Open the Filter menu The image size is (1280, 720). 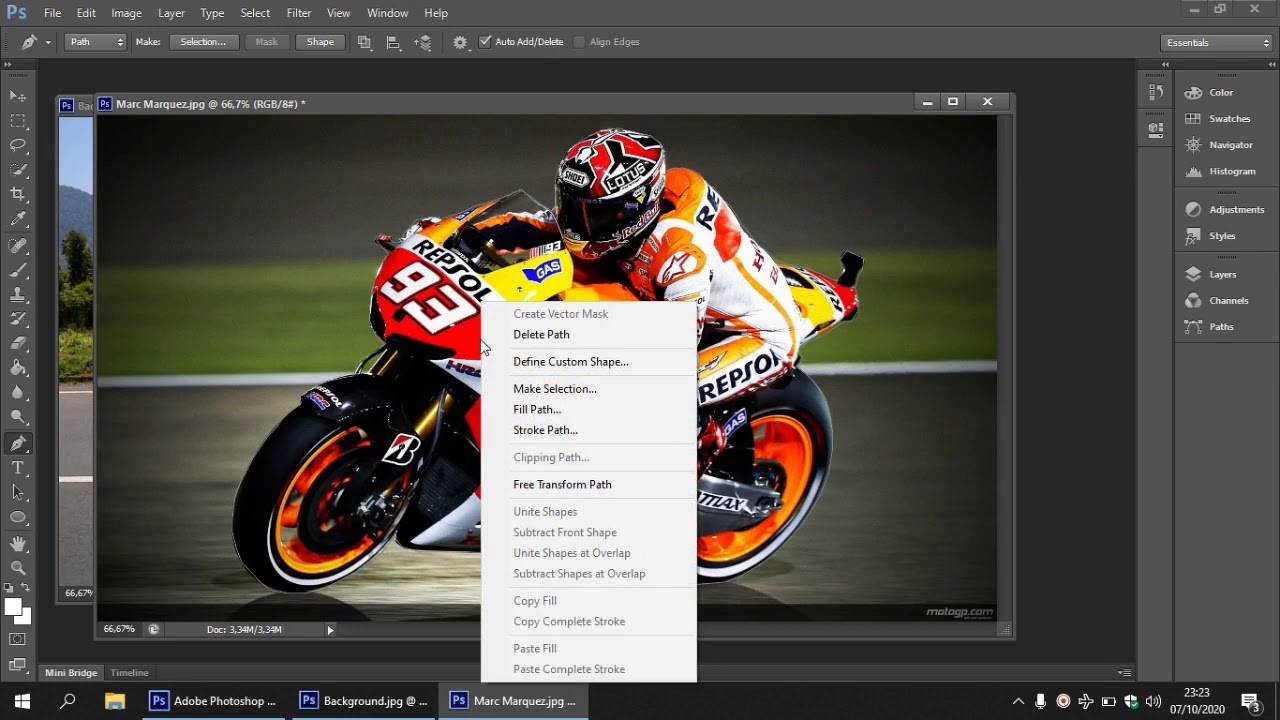pos(299,13)
